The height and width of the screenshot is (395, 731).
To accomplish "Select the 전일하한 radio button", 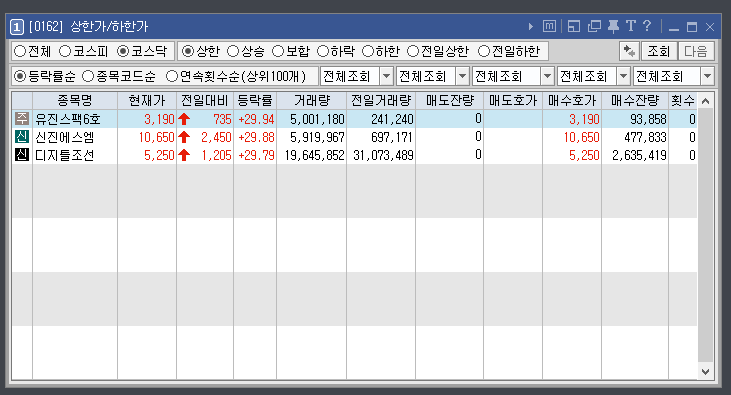I will coord(484,51).
